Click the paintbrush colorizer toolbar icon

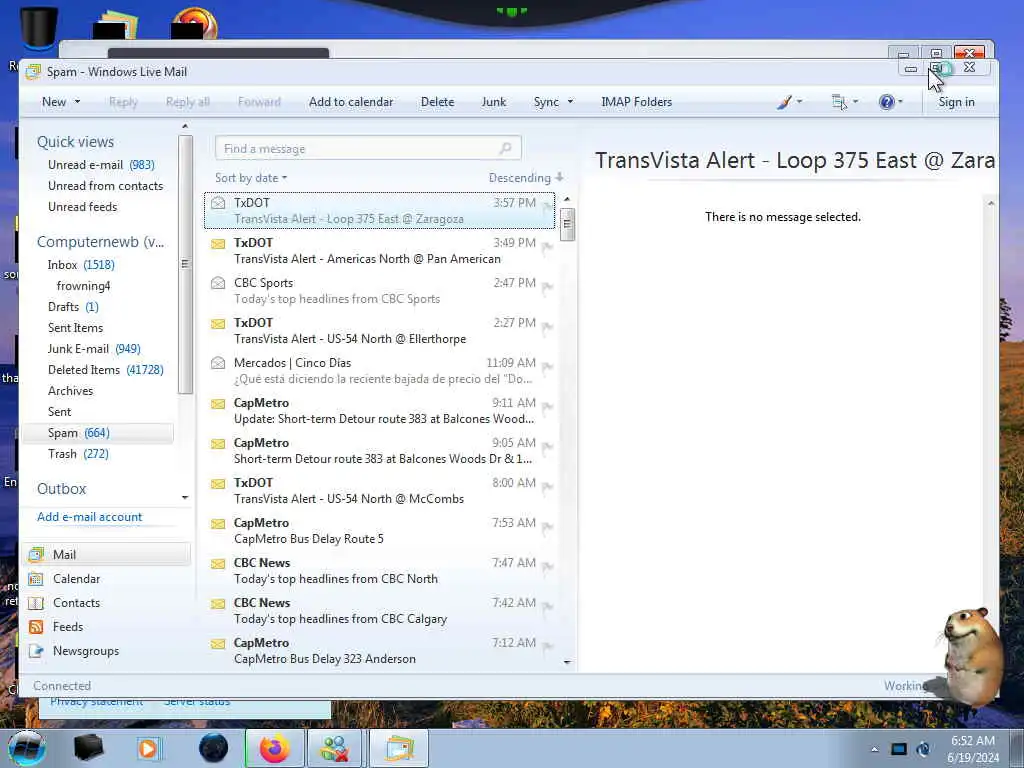coord(784,102)
